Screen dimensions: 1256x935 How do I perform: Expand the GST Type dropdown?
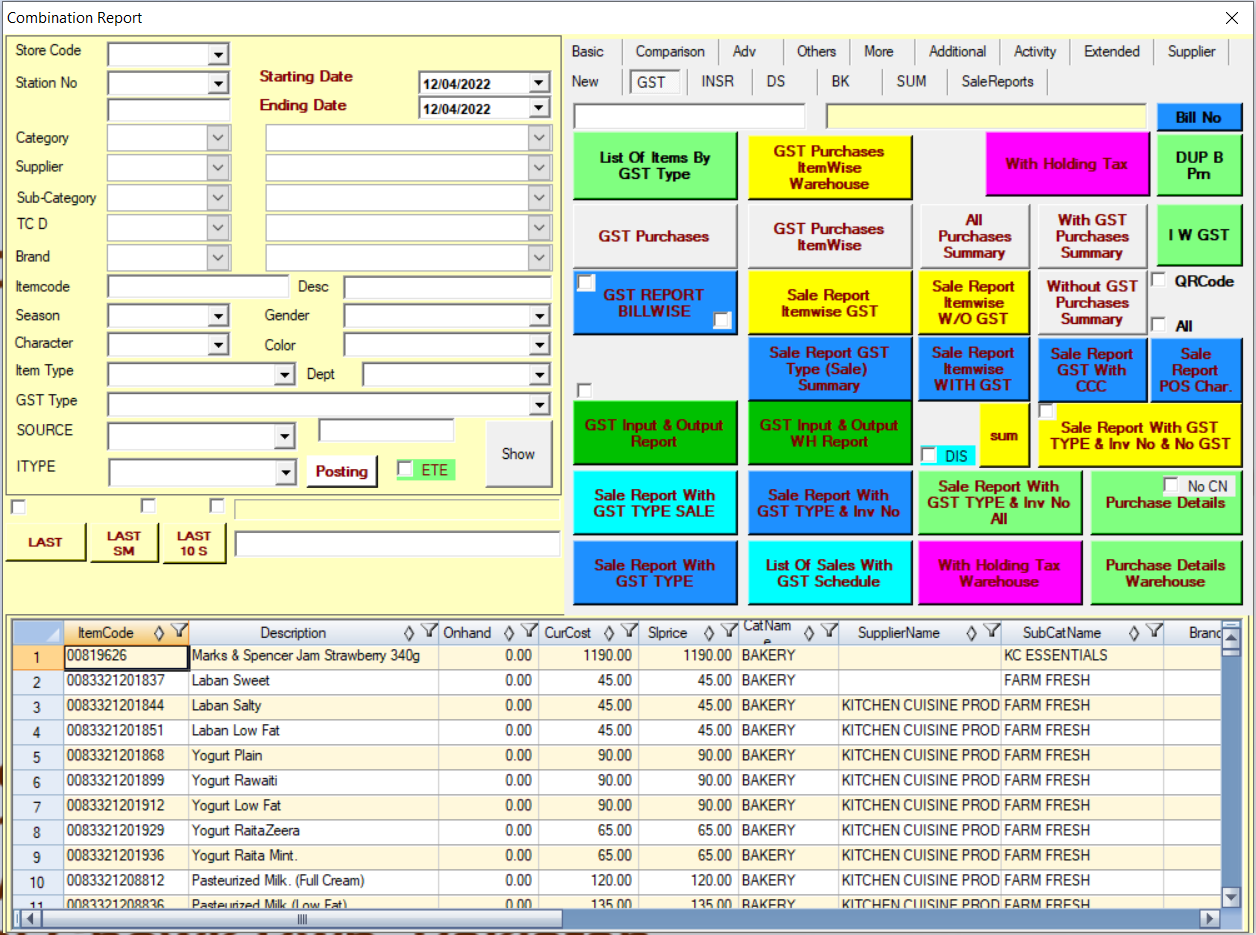tap(540, 405)
